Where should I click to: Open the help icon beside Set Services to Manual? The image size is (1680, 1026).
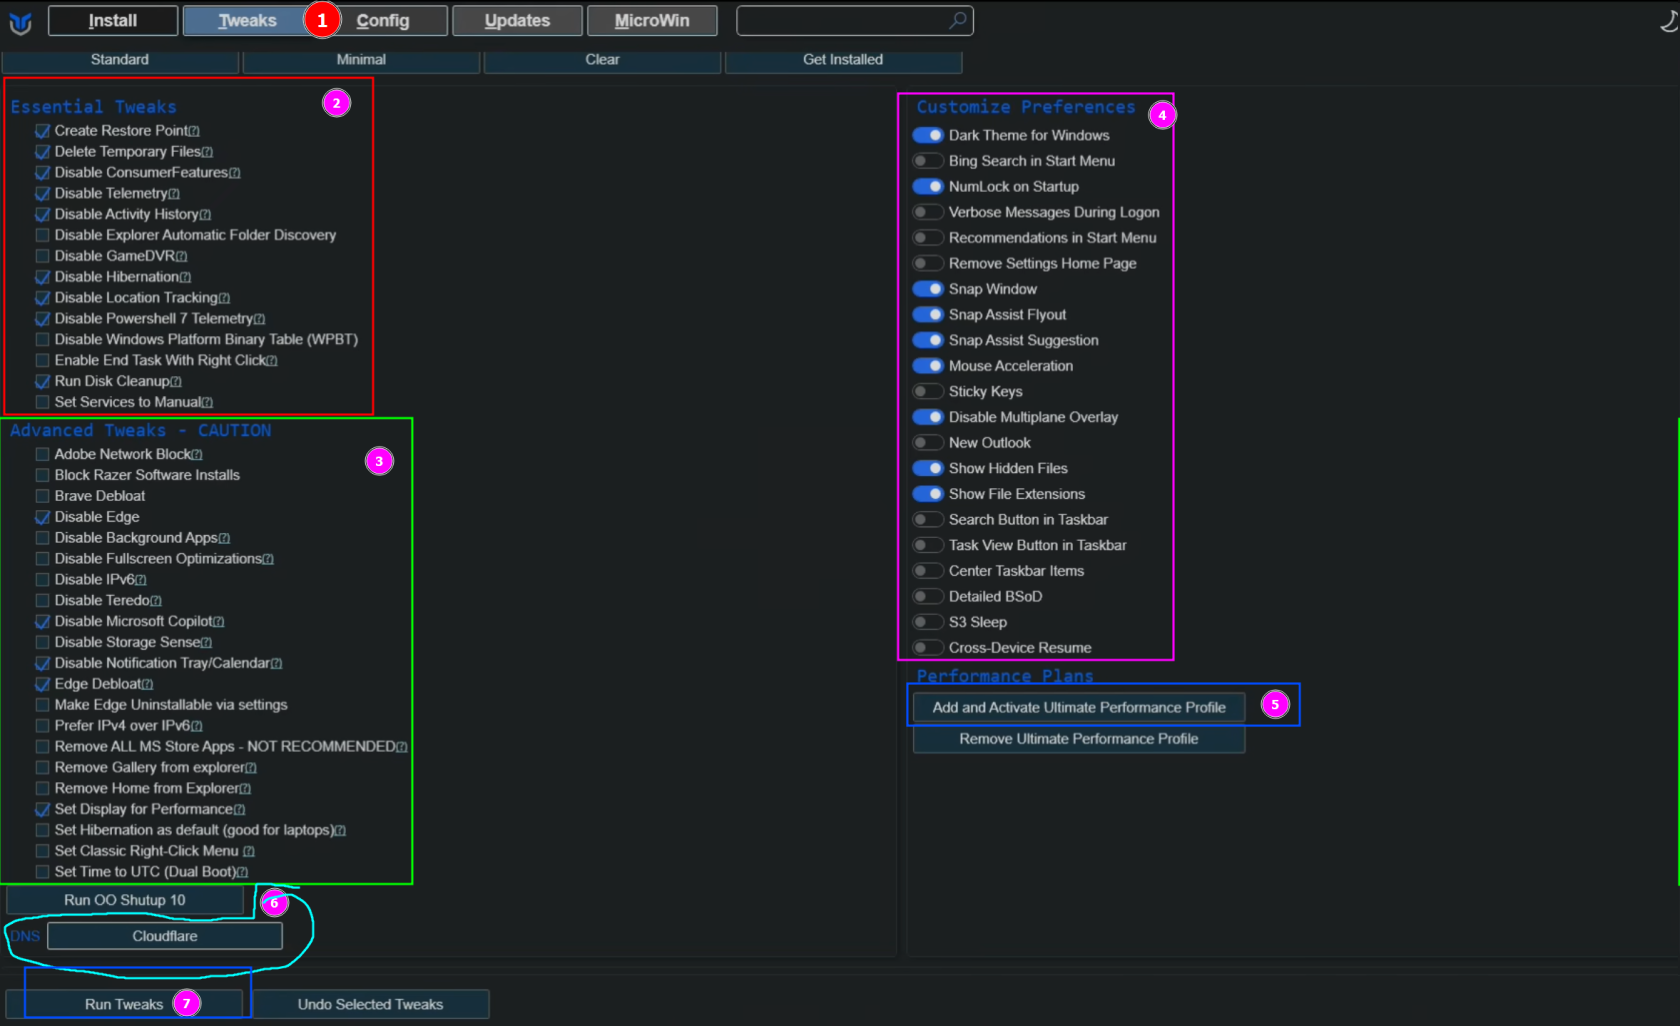[207, 403]
